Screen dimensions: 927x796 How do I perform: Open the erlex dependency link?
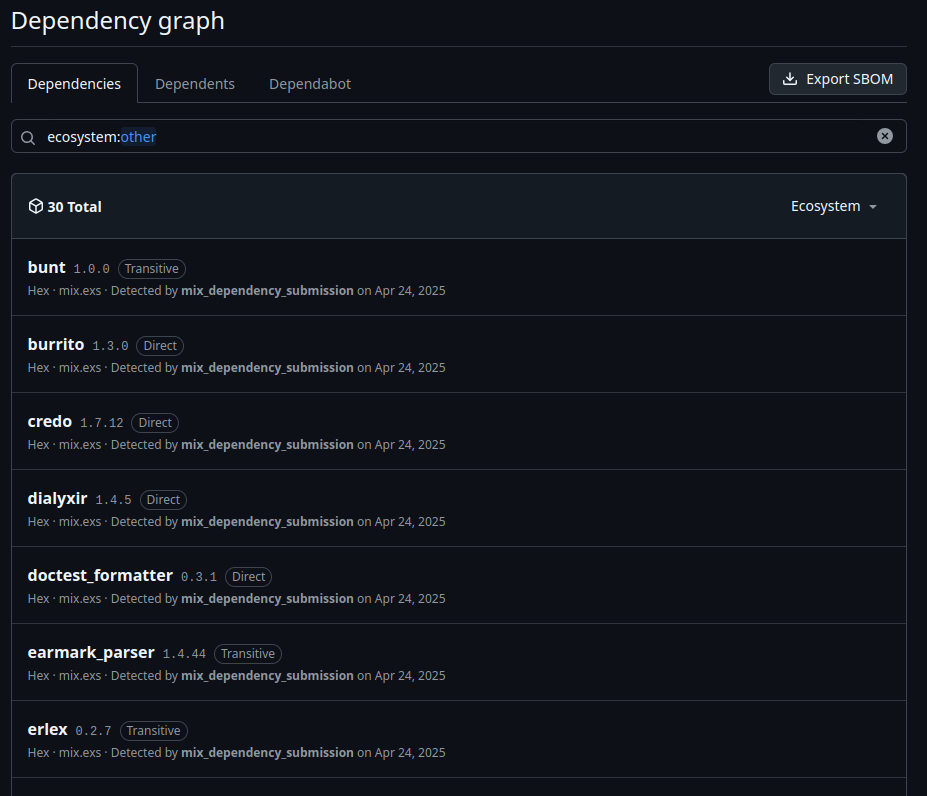coord(48,730)
